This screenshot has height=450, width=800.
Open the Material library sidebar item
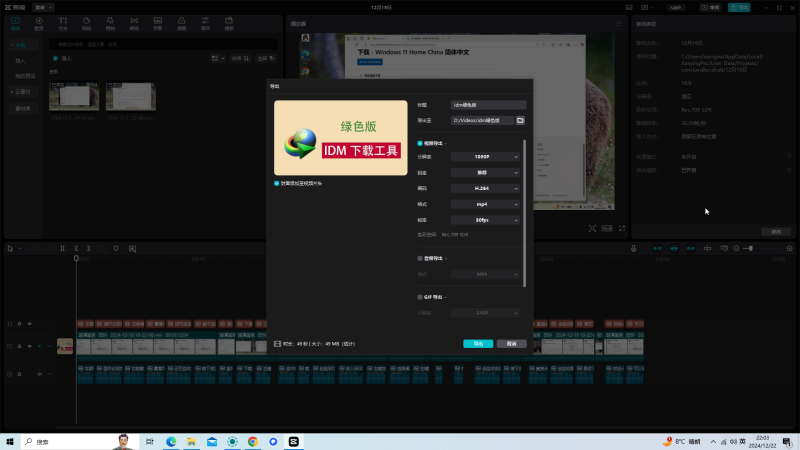tap(23, 108)
